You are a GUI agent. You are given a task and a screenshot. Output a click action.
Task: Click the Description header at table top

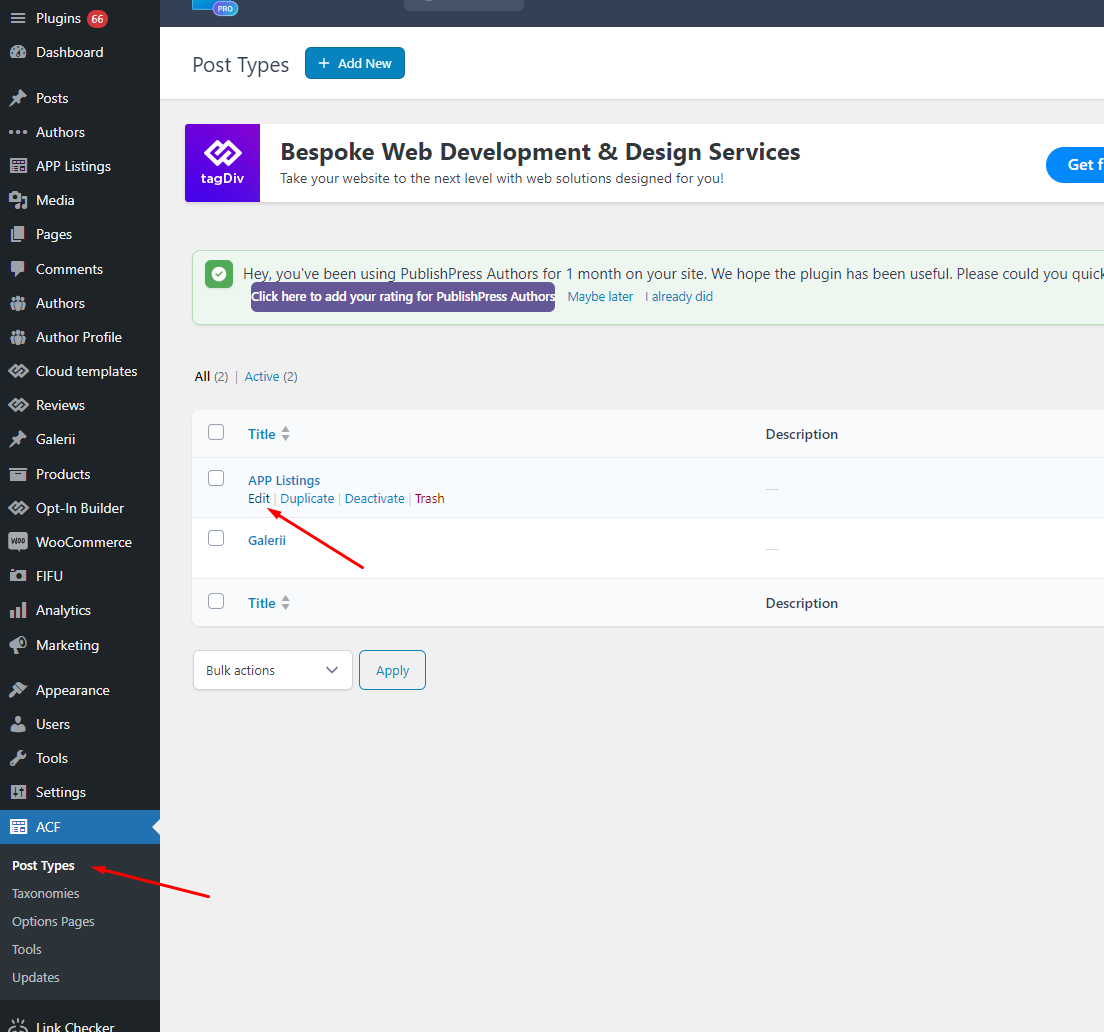801,434
